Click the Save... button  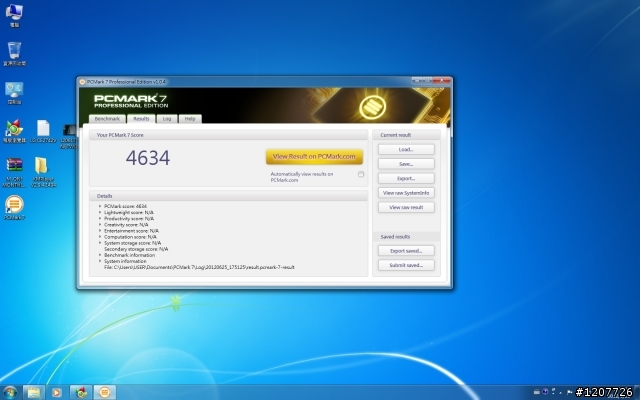coord(406,164)
